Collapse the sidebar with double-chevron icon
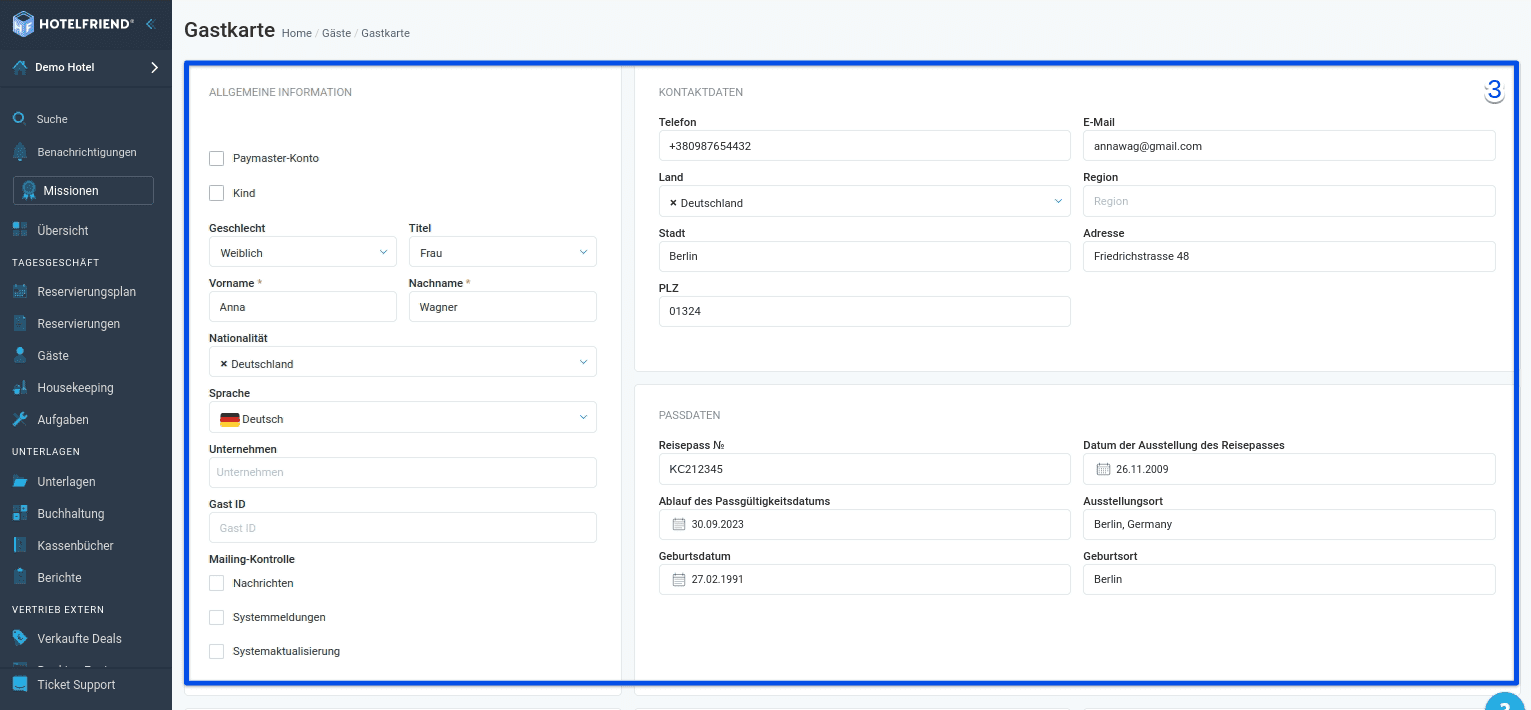The width and height of the screenshot is (1531, 710). pyautogui.click(x=150, y=23)
